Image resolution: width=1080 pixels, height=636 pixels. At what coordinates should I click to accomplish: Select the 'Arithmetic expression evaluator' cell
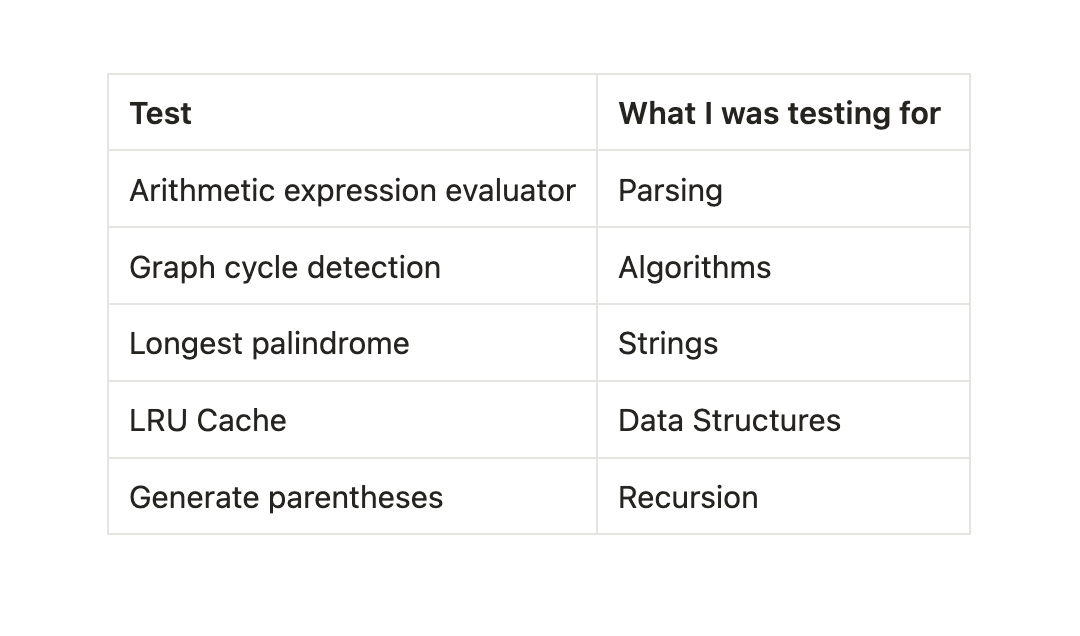[352, 190]
